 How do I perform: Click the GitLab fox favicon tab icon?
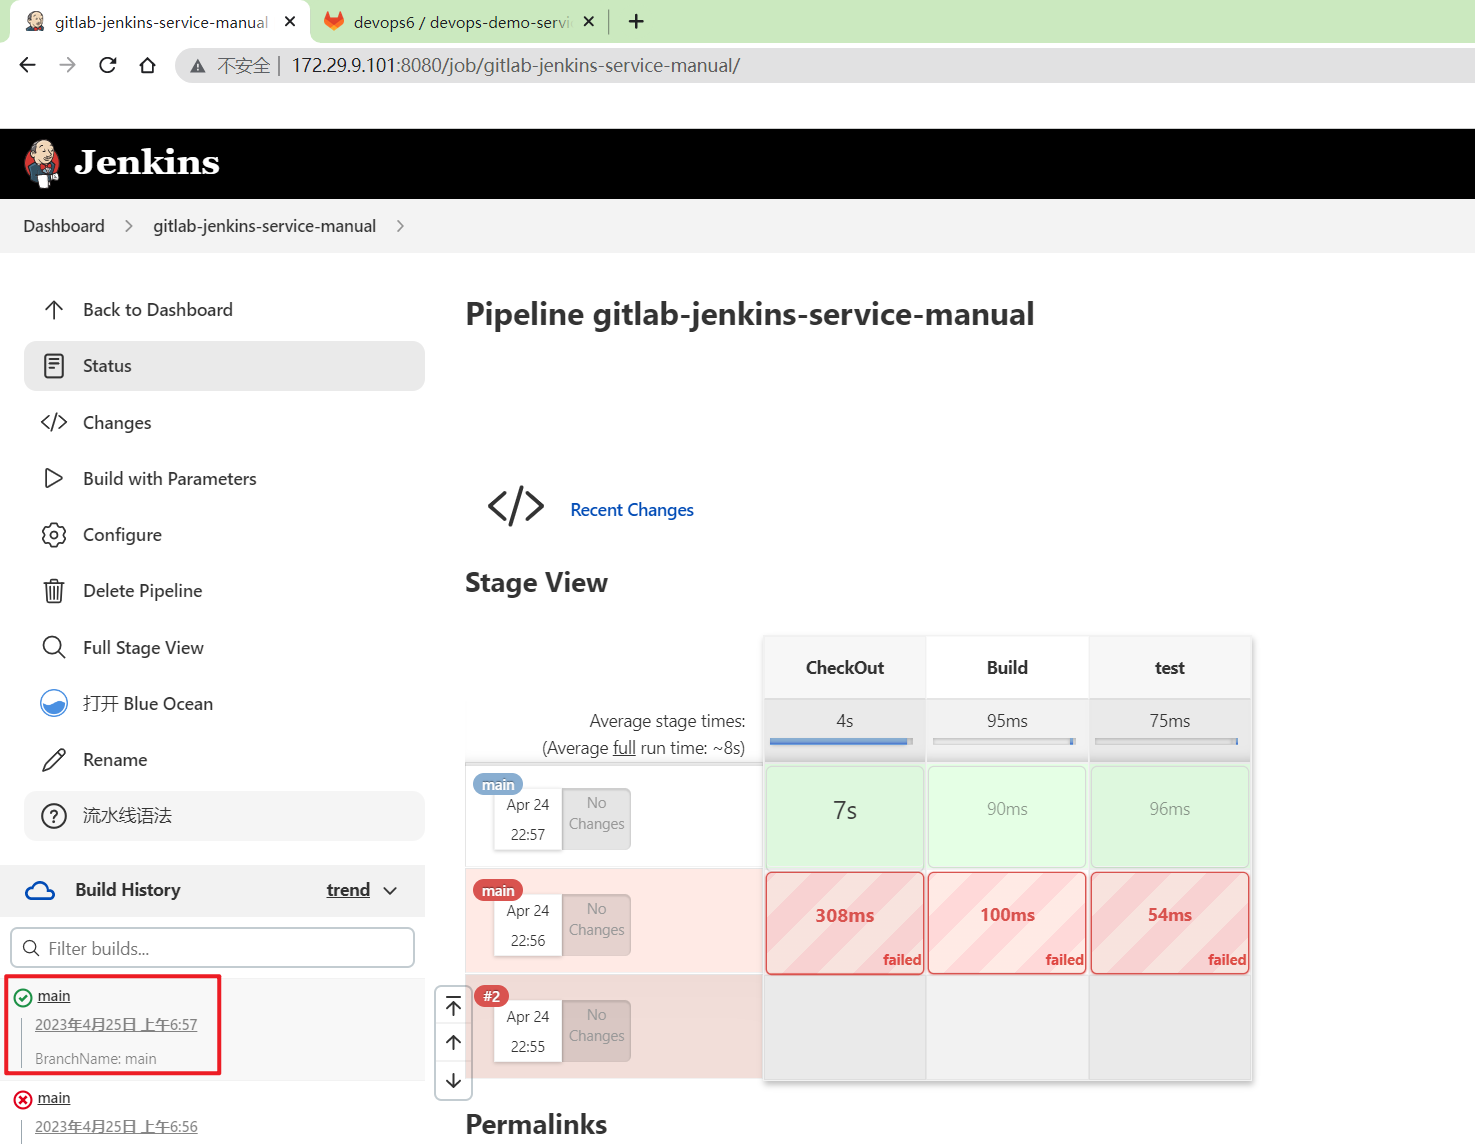(334, 21)
